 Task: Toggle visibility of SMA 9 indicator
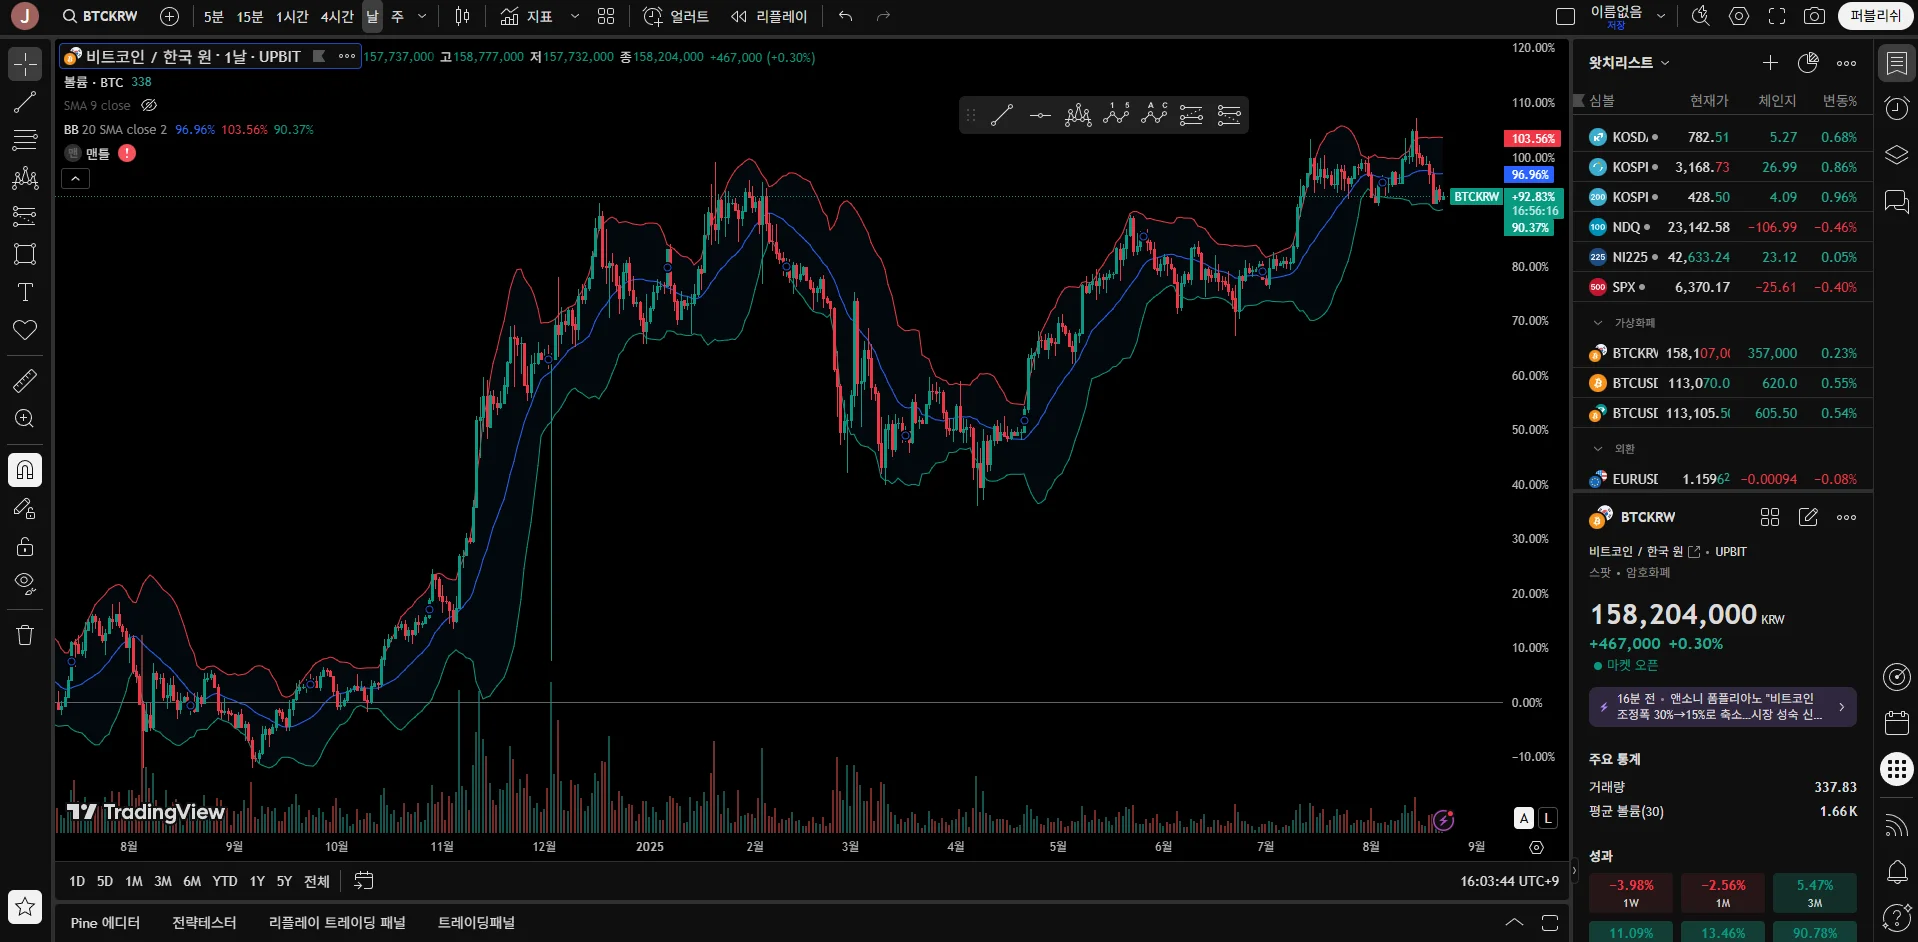pos(149,105)
